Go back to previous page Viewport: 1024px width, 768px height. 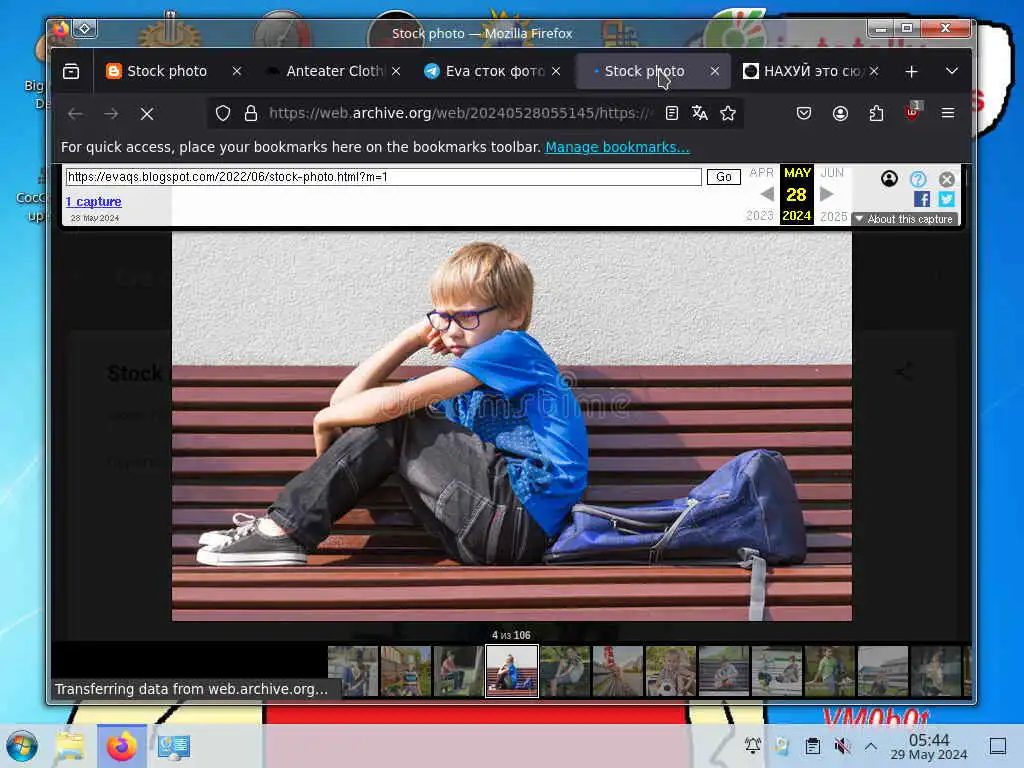[x=75, y=114]
